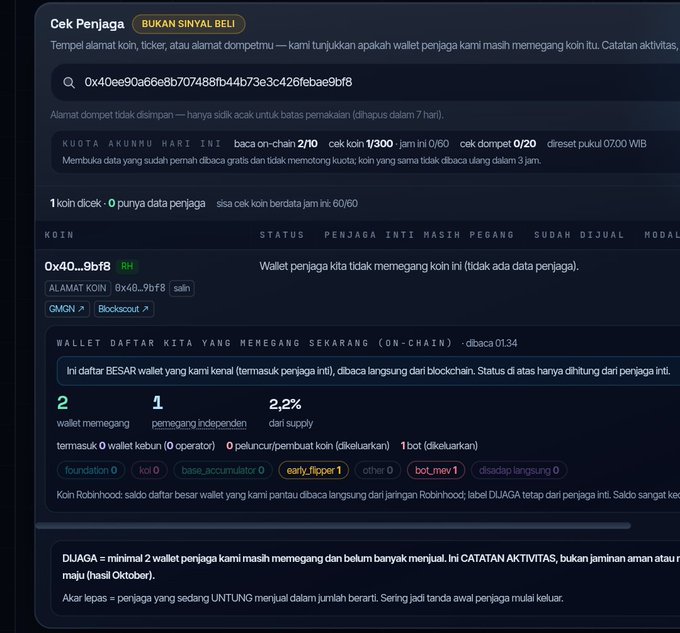The width and height of the screenshot is (680, 633).
Task: Toggle the disadap langsung 0 chip
Action: pyautogui.click(x=519, y=470)
